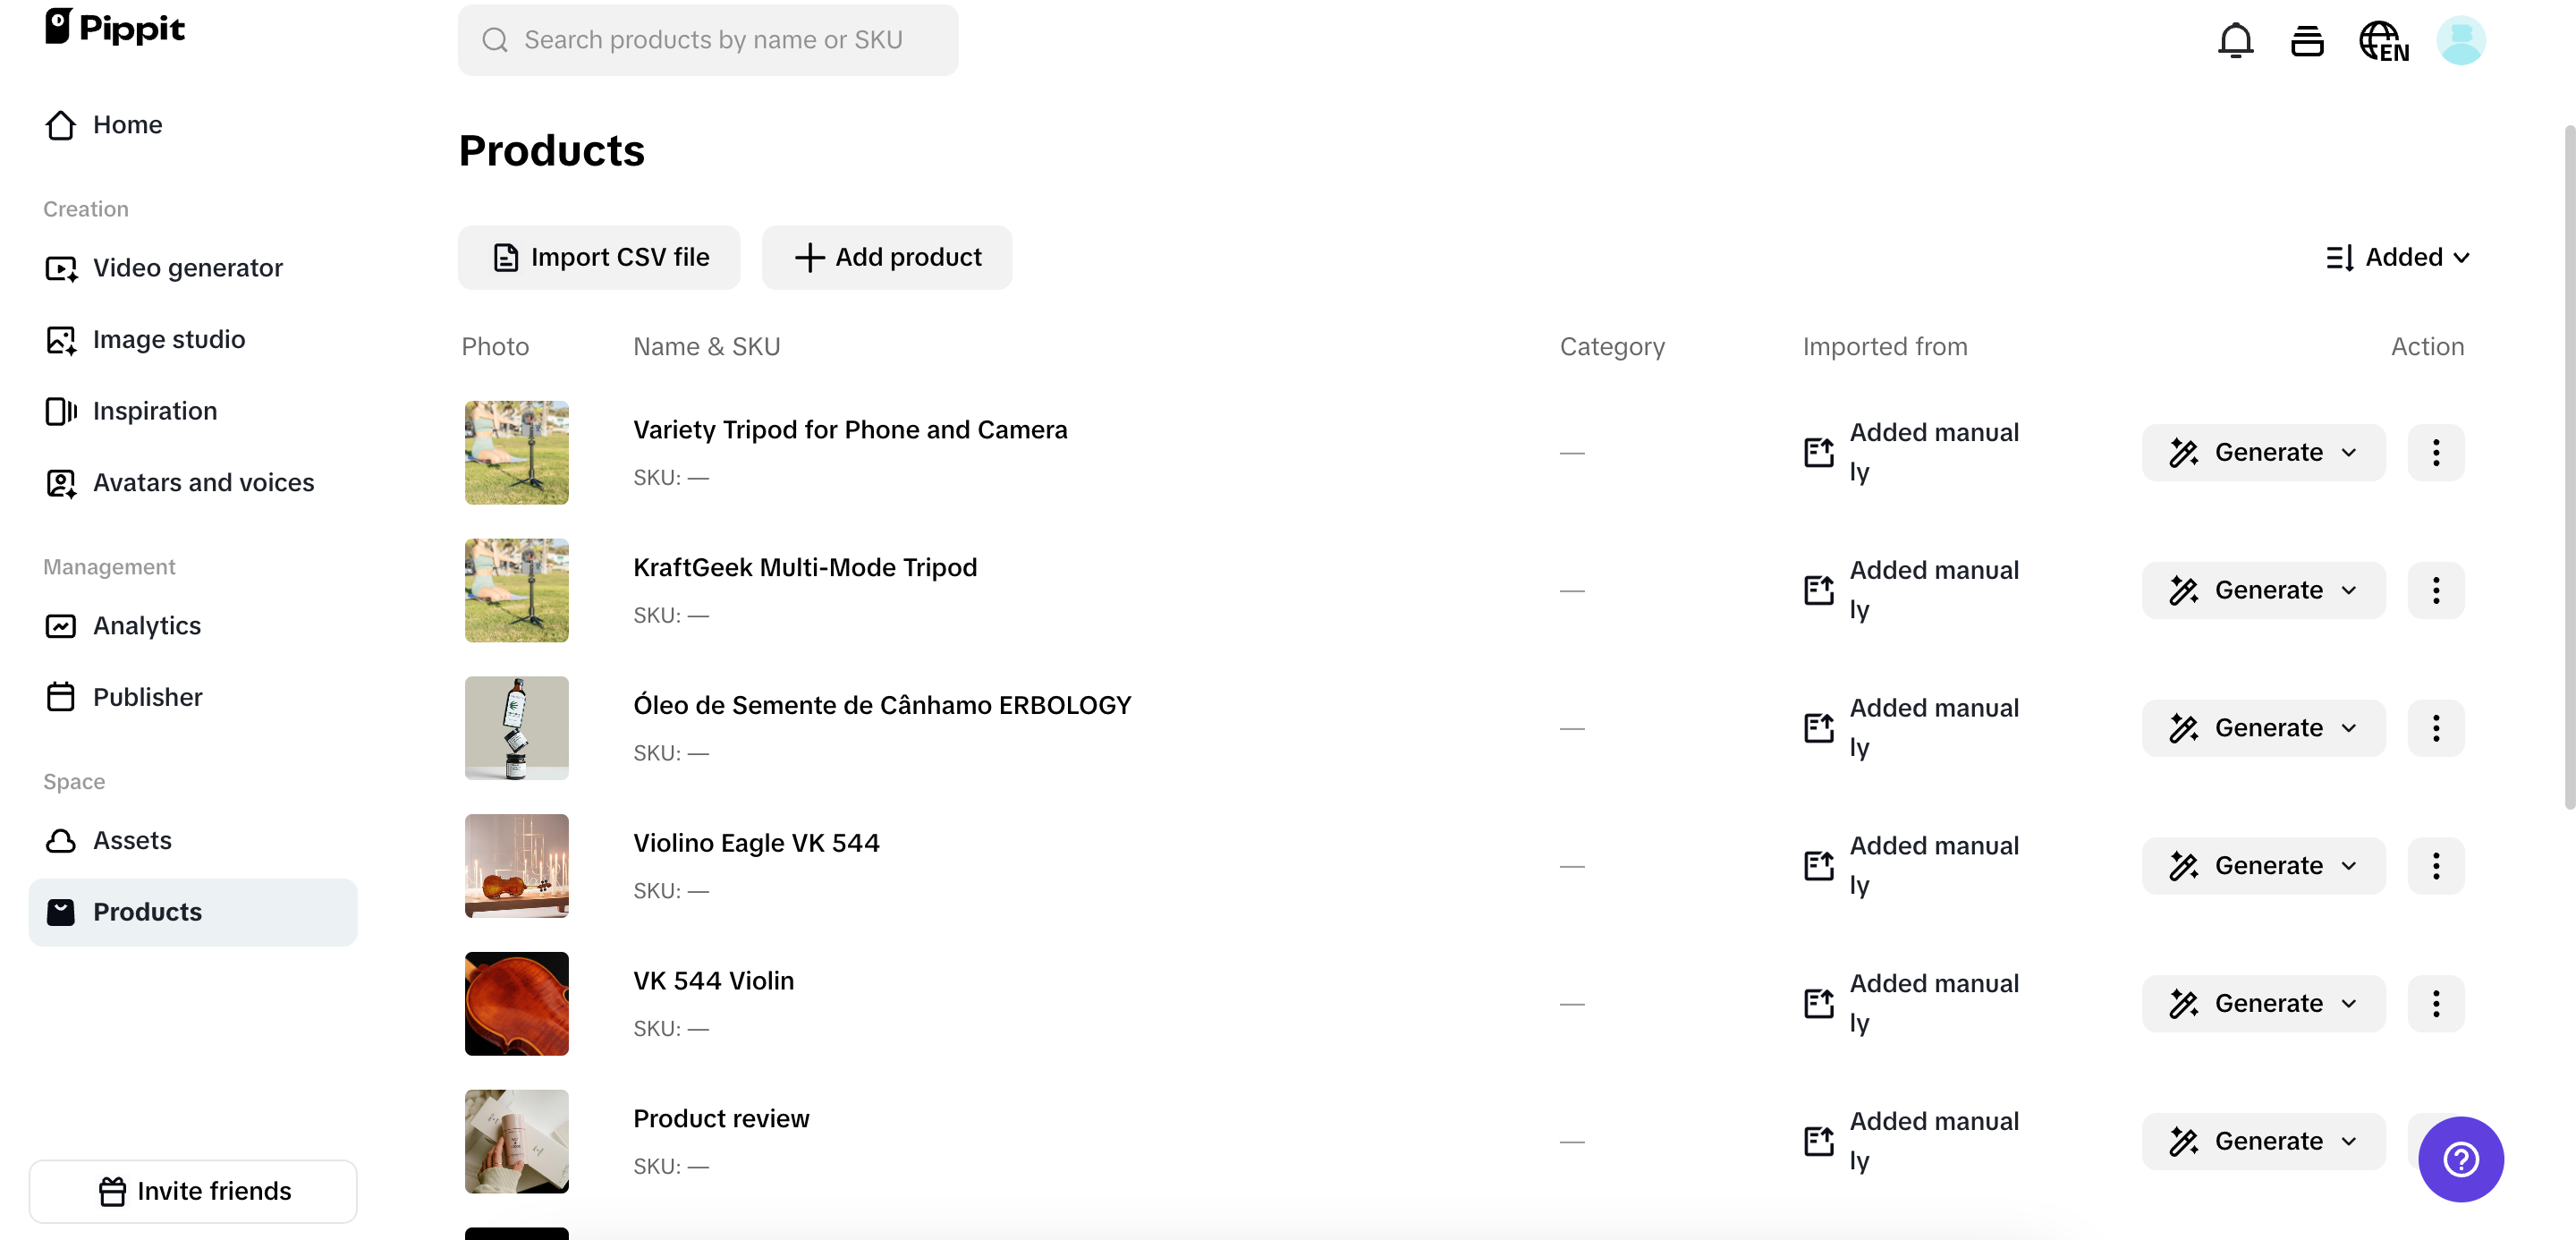This screenshot has width=2576, height=1240.
Task: Expand Generate options for Product review
Action: coord(2262,1141)
